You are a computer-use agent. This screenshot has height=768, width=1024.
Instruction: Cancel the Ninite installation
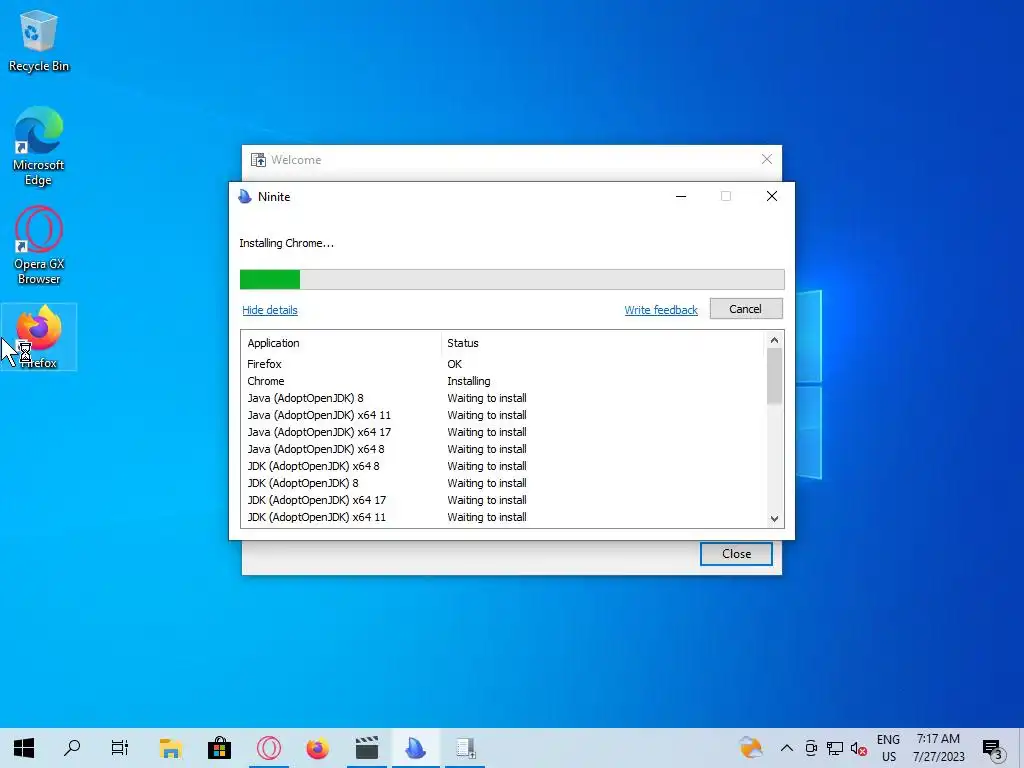click(x=746, y=309)
